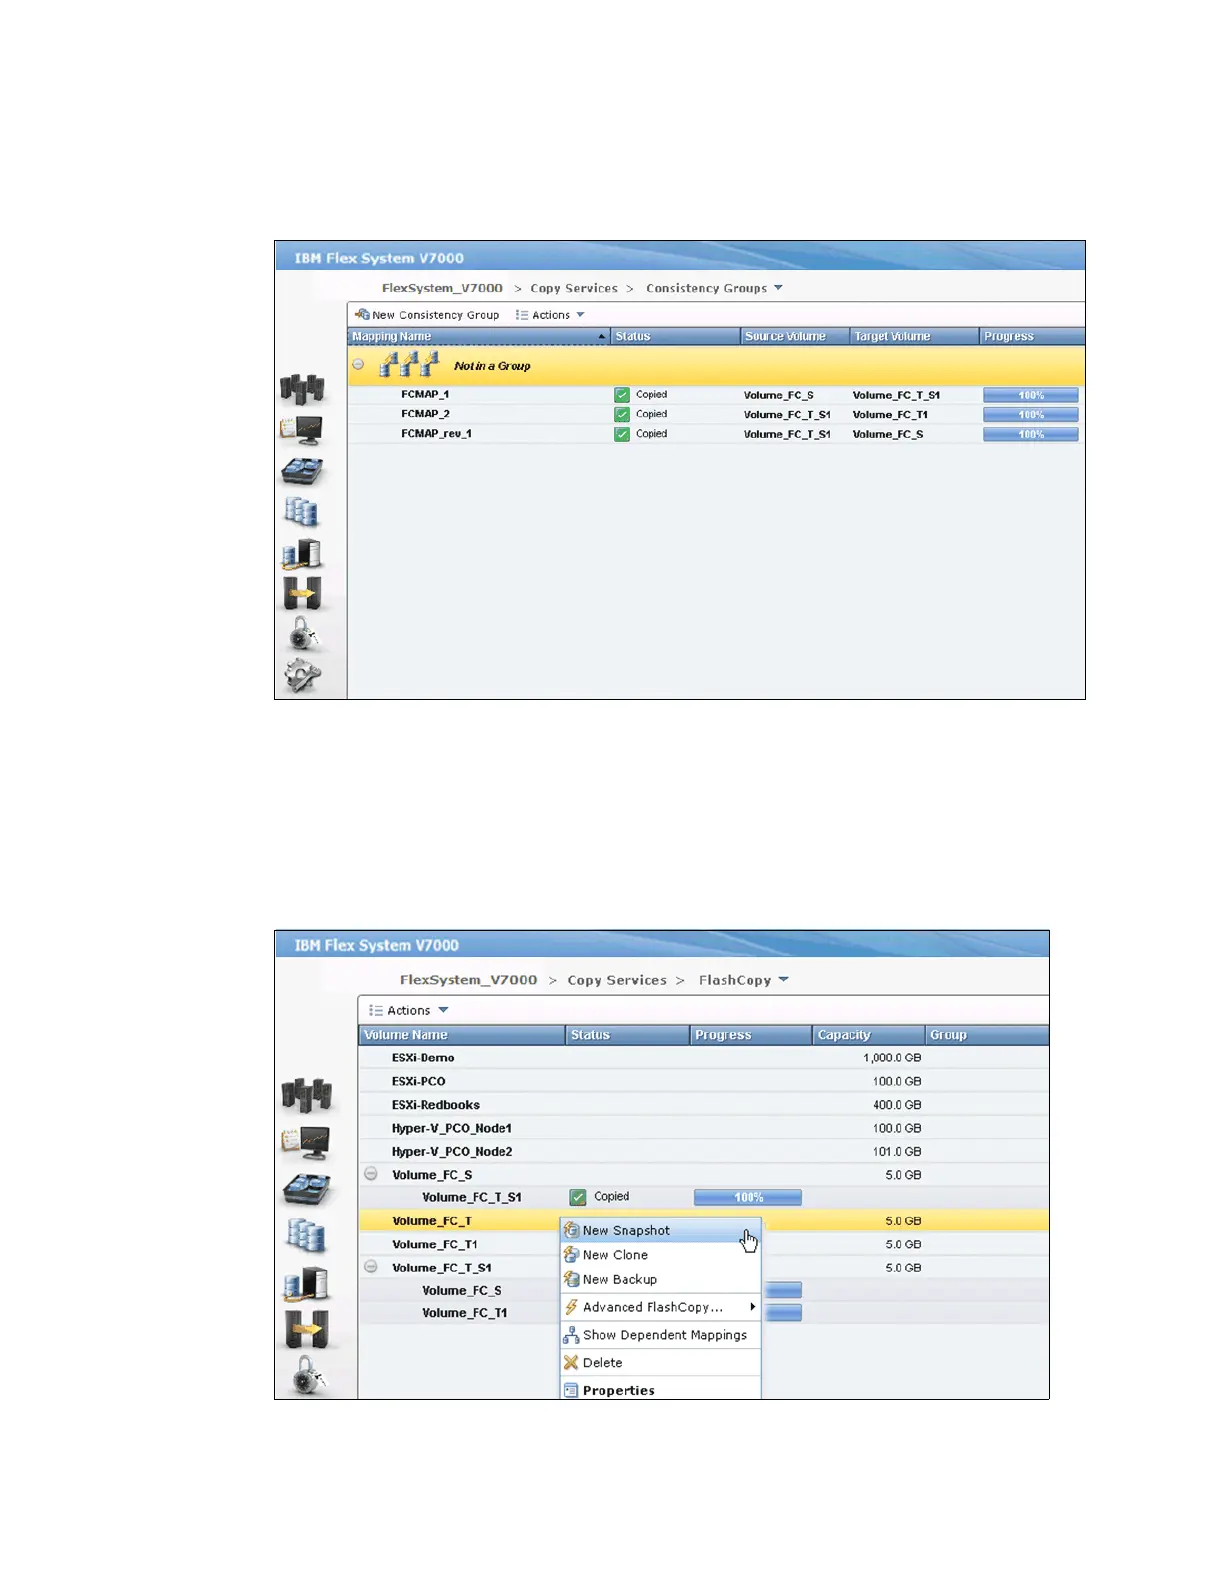
Task: Select the ESXi-Demo volume row
Action: point(704,1058)
